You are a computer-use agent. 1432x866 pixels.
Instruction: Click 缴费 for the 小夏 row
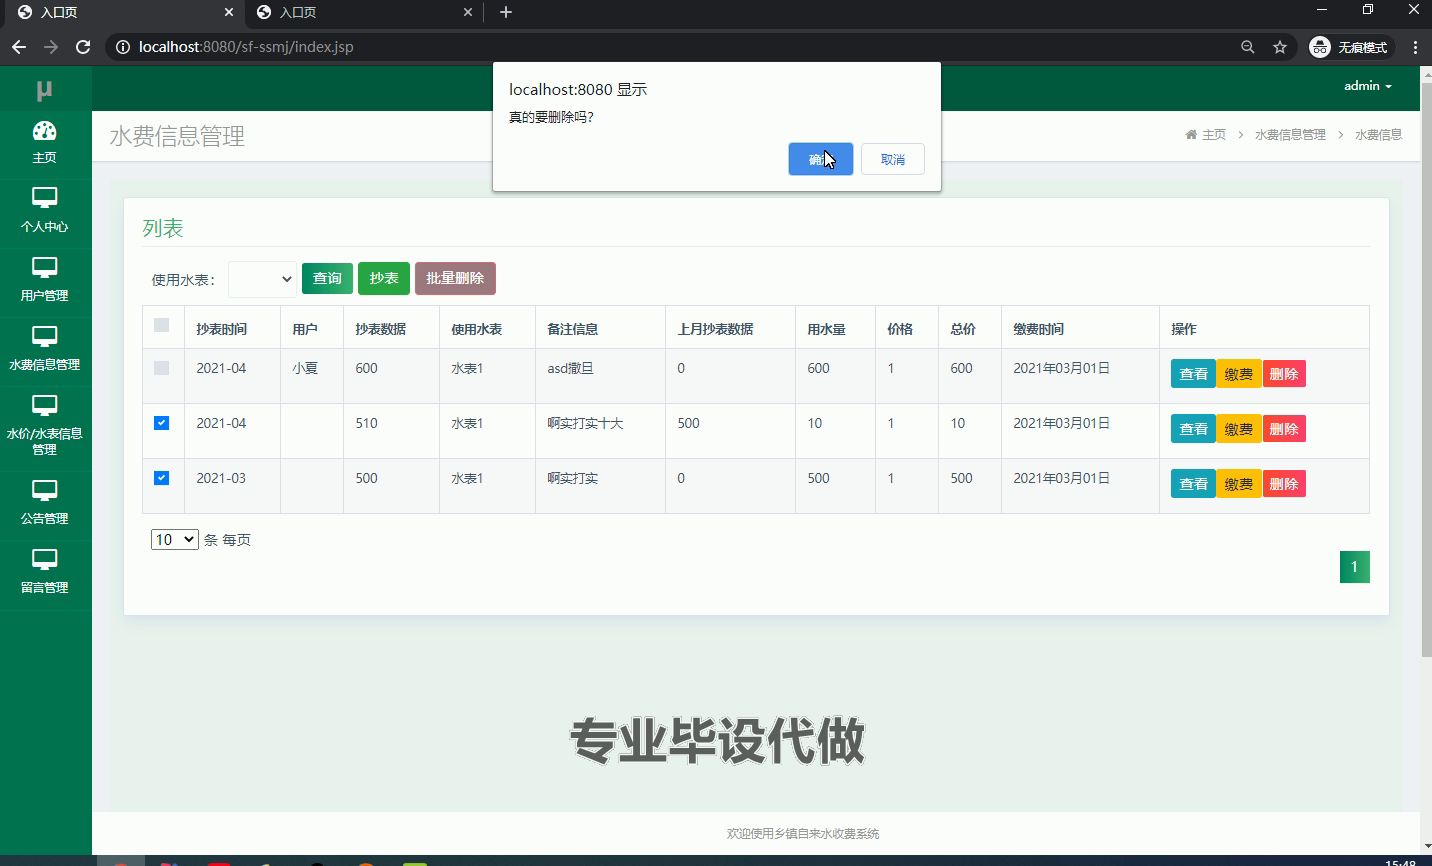(x=1239, y=374)
